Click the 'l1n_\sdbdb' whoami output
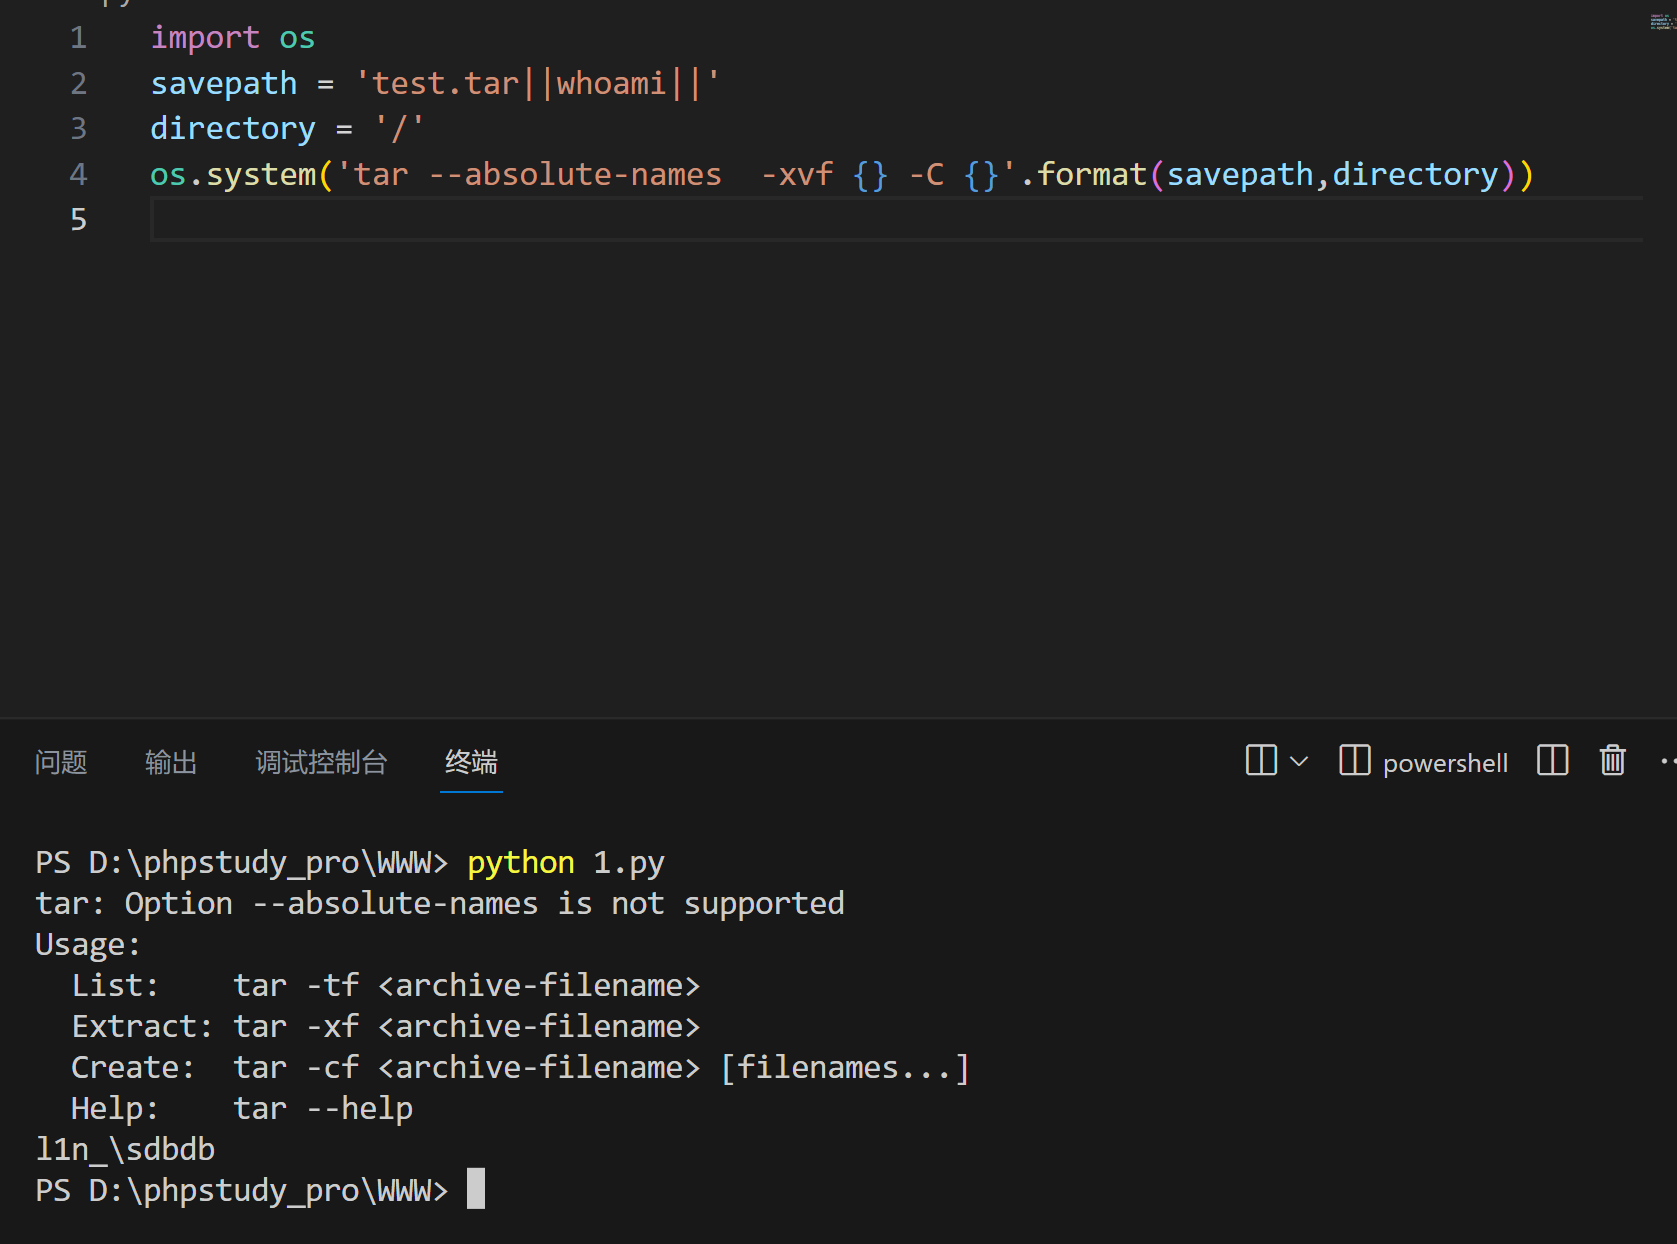The width and height of the screenshot is (1677, 1244). pos(125,1150)
